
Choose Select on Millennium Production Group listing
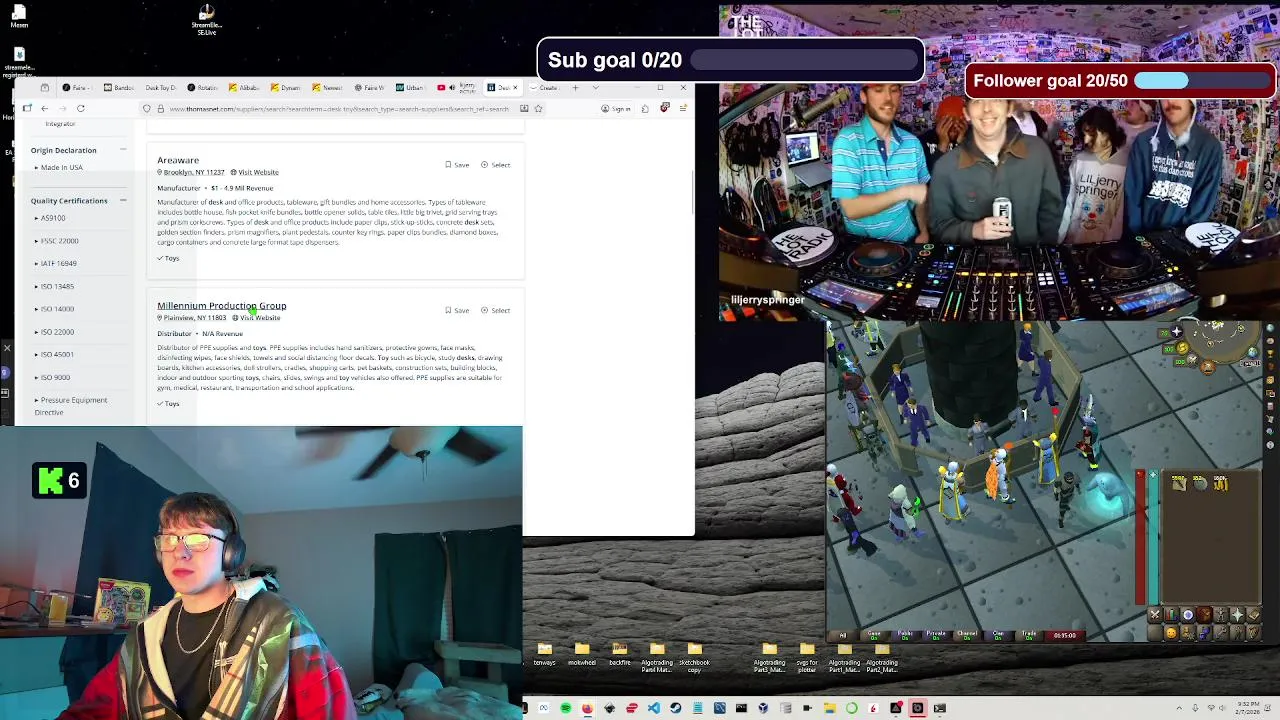[496, 311]
